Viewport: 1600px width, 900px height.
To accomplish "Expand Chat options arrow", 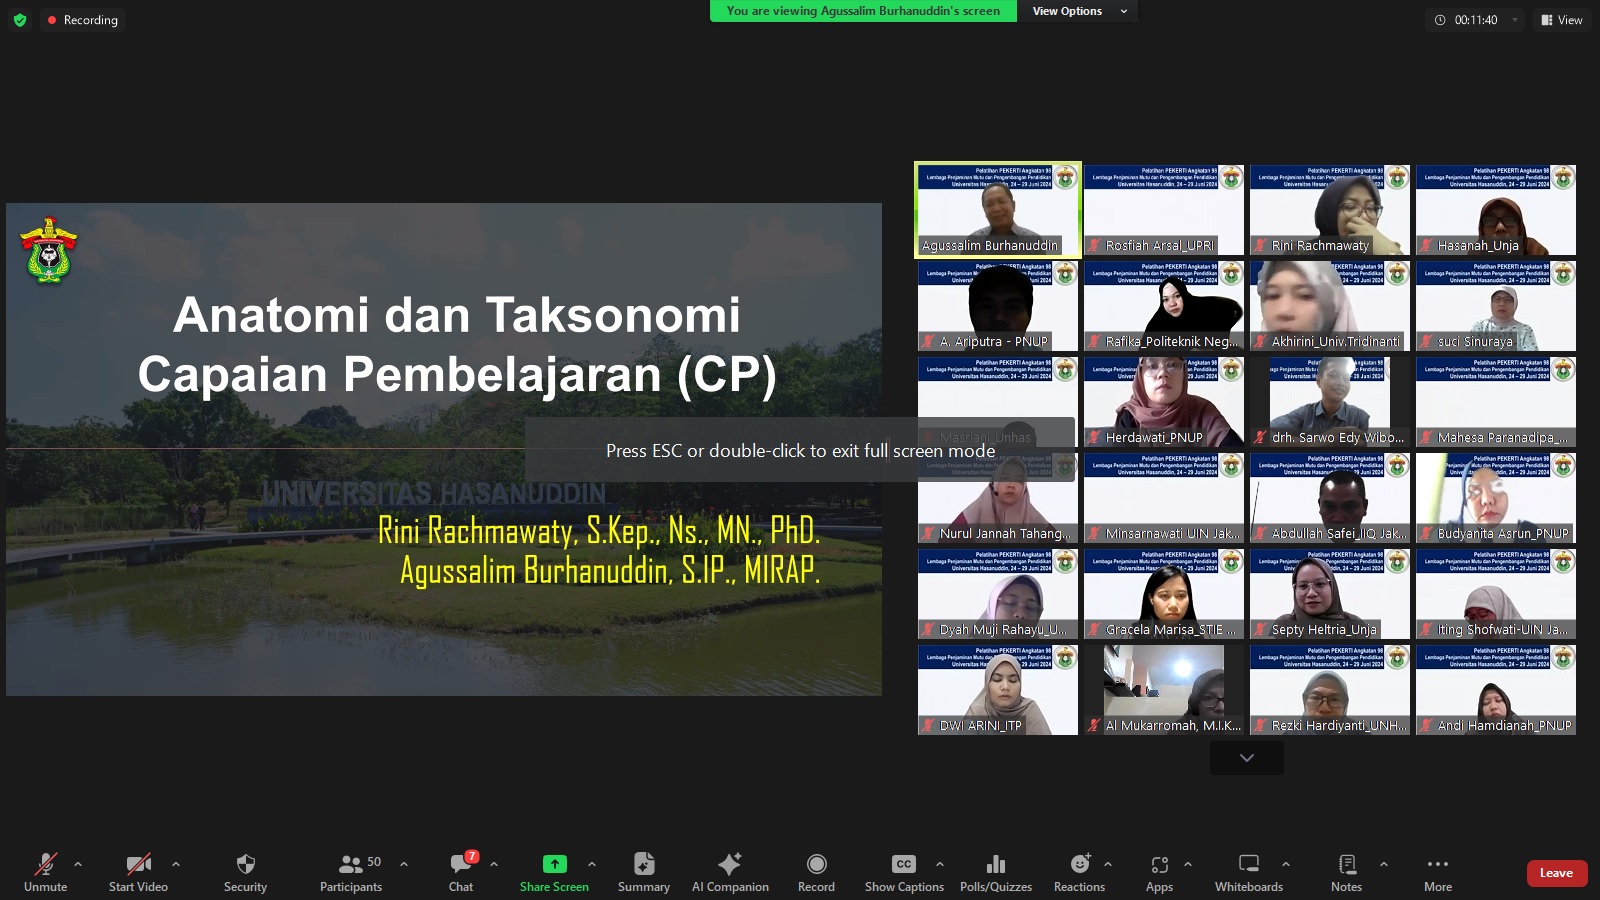I will coord(494,864).
